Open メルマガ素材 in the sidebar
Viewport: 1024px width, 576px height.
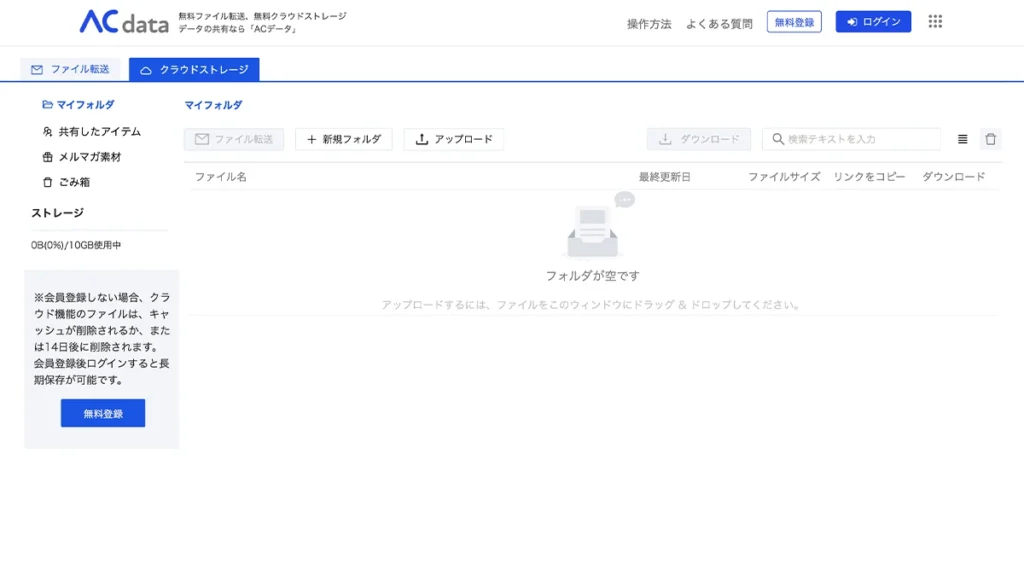tap(82, 157)
